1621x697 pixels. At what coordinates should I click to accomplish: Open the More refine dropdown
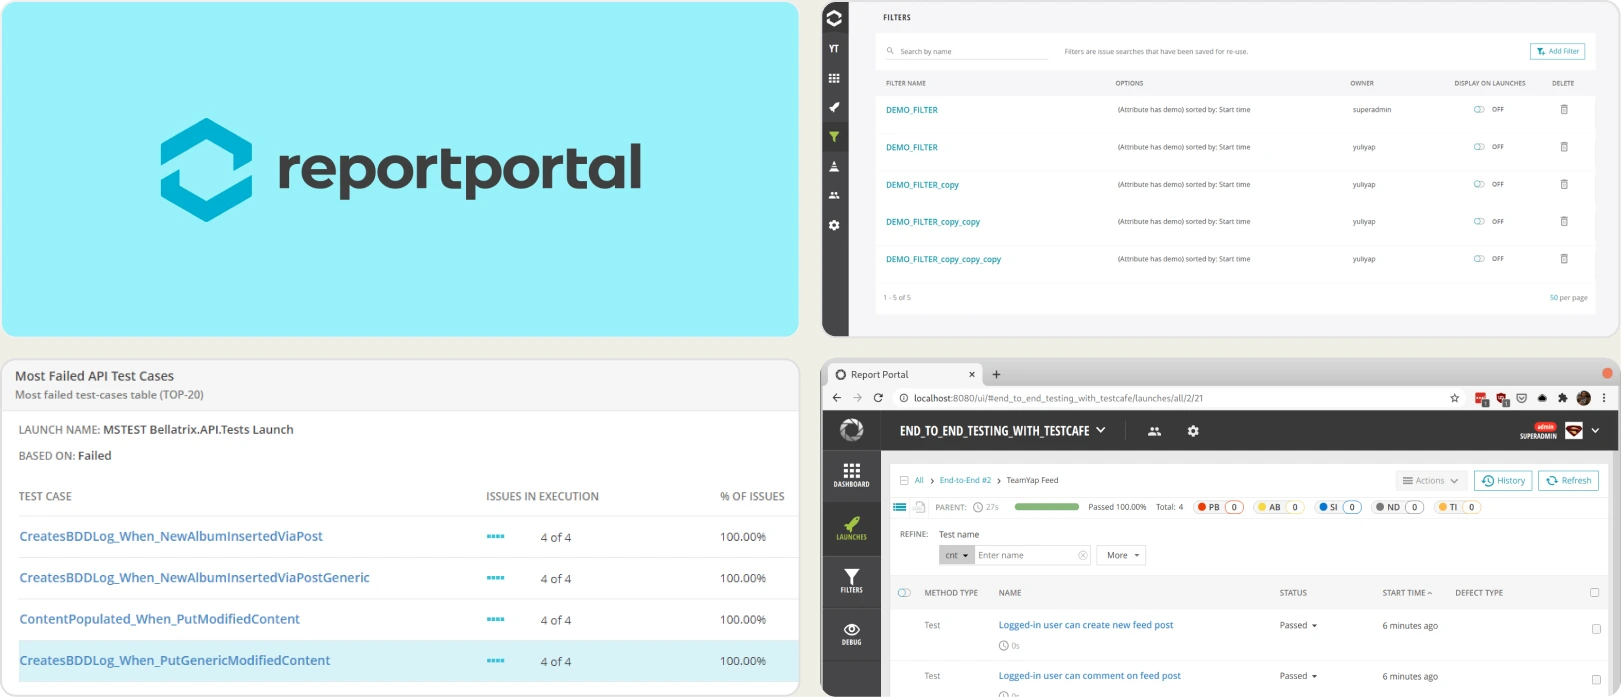(x=1122, y=555)
